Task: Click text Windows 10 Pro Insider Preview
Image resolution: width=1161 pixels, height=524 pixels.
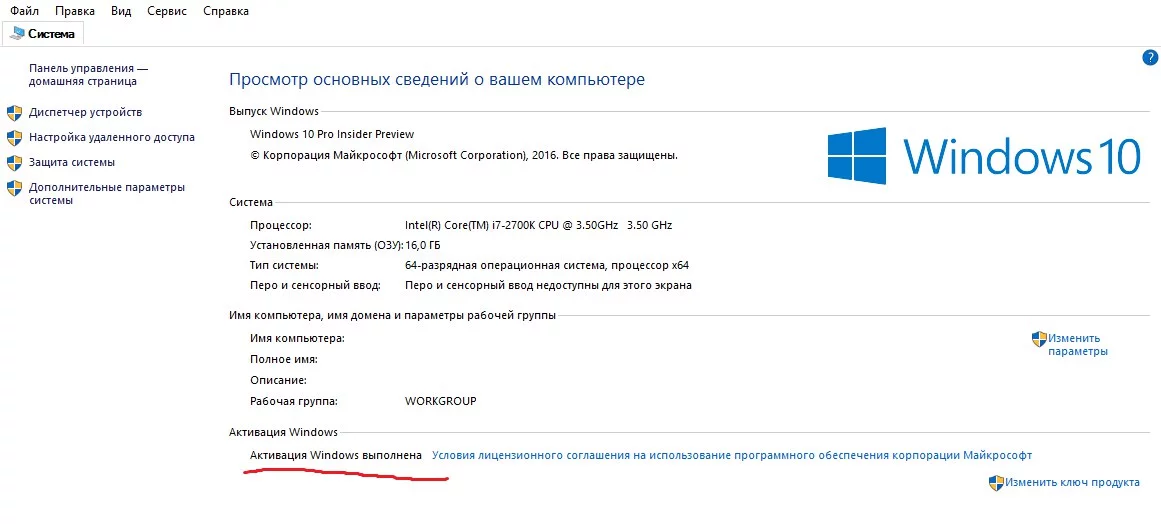Action: click(x=332, y=135)
